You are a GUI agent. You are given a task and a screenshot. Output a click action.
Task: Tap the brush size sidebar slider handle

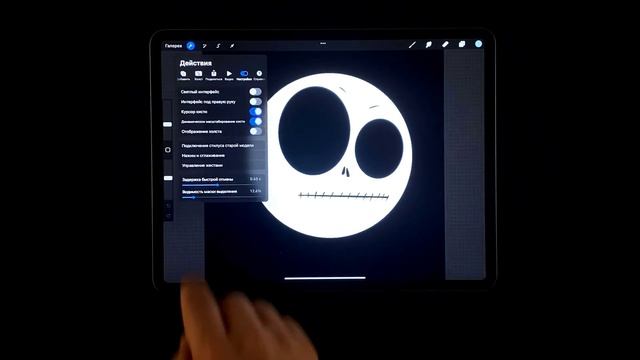(x=168, y=124)
